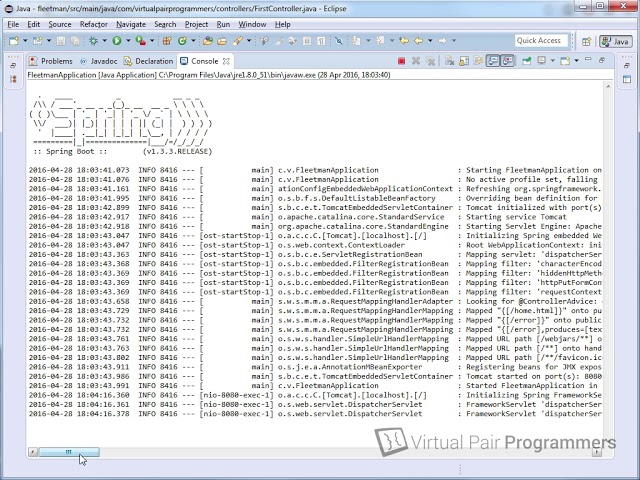Expand the Open Console dropdown arrow

(x=576, y=61)
